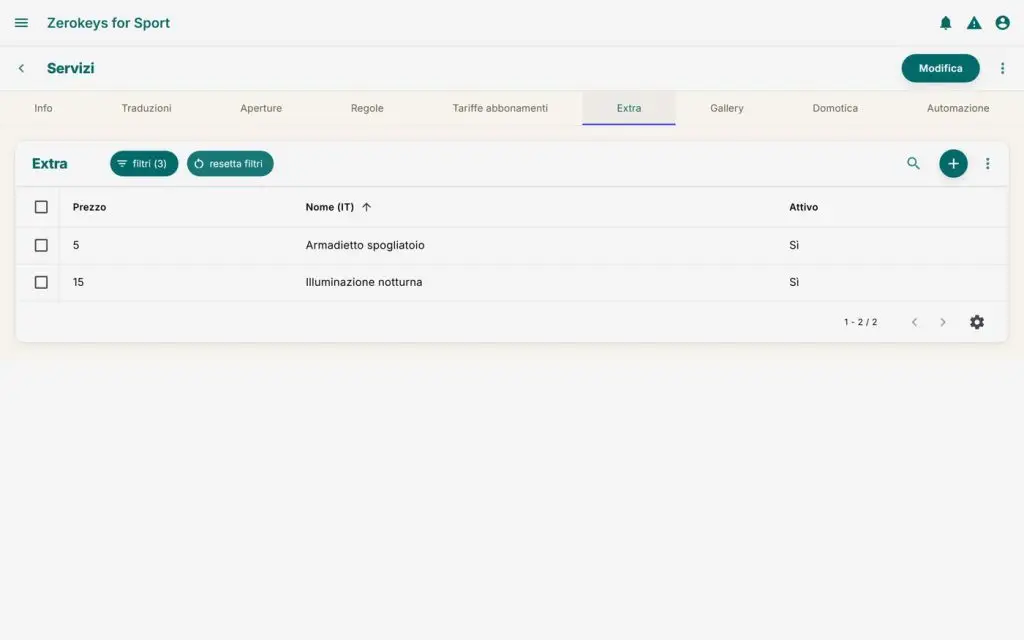The image size is (1024, 640).
Task: Open the notifications bell
Action: click(x=945, y=23)
